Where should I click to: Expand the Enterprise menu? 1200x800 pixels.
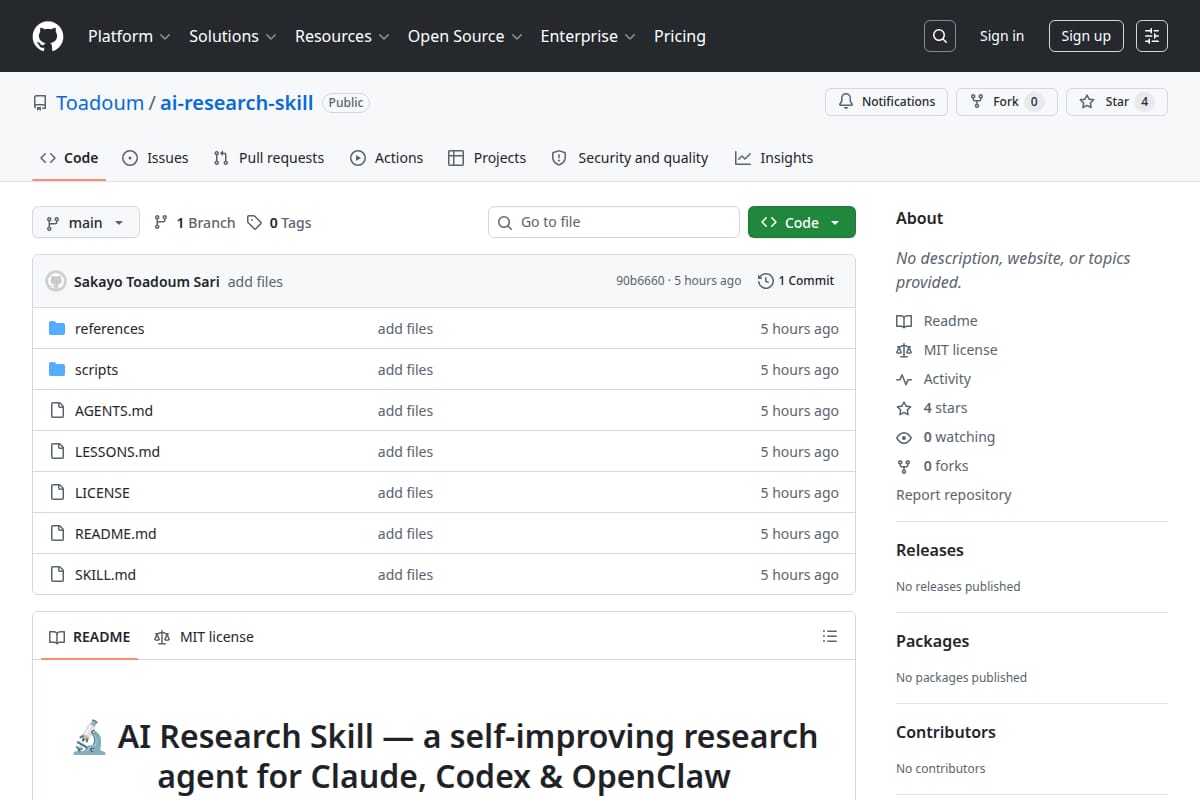[x=588, y=36]
